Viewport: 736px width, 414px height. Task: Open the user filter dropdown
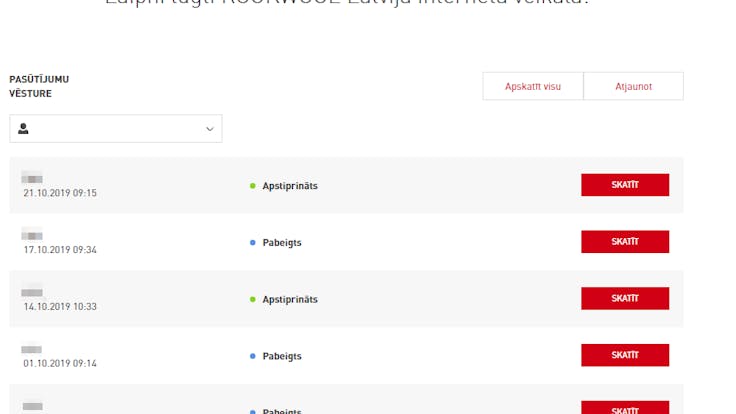[x=115, y=129]
